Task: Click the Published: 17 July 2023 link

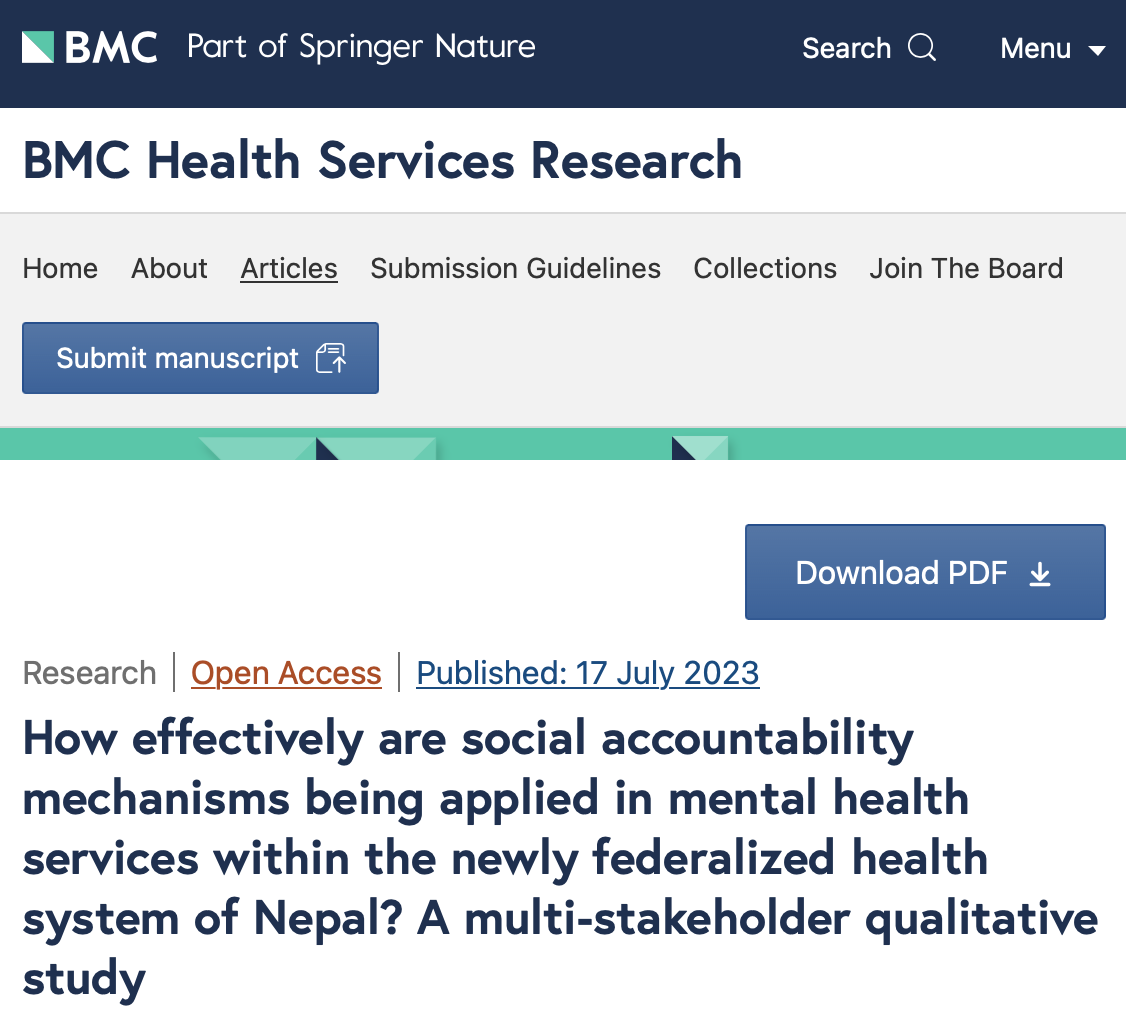Action: click(588, 673)
